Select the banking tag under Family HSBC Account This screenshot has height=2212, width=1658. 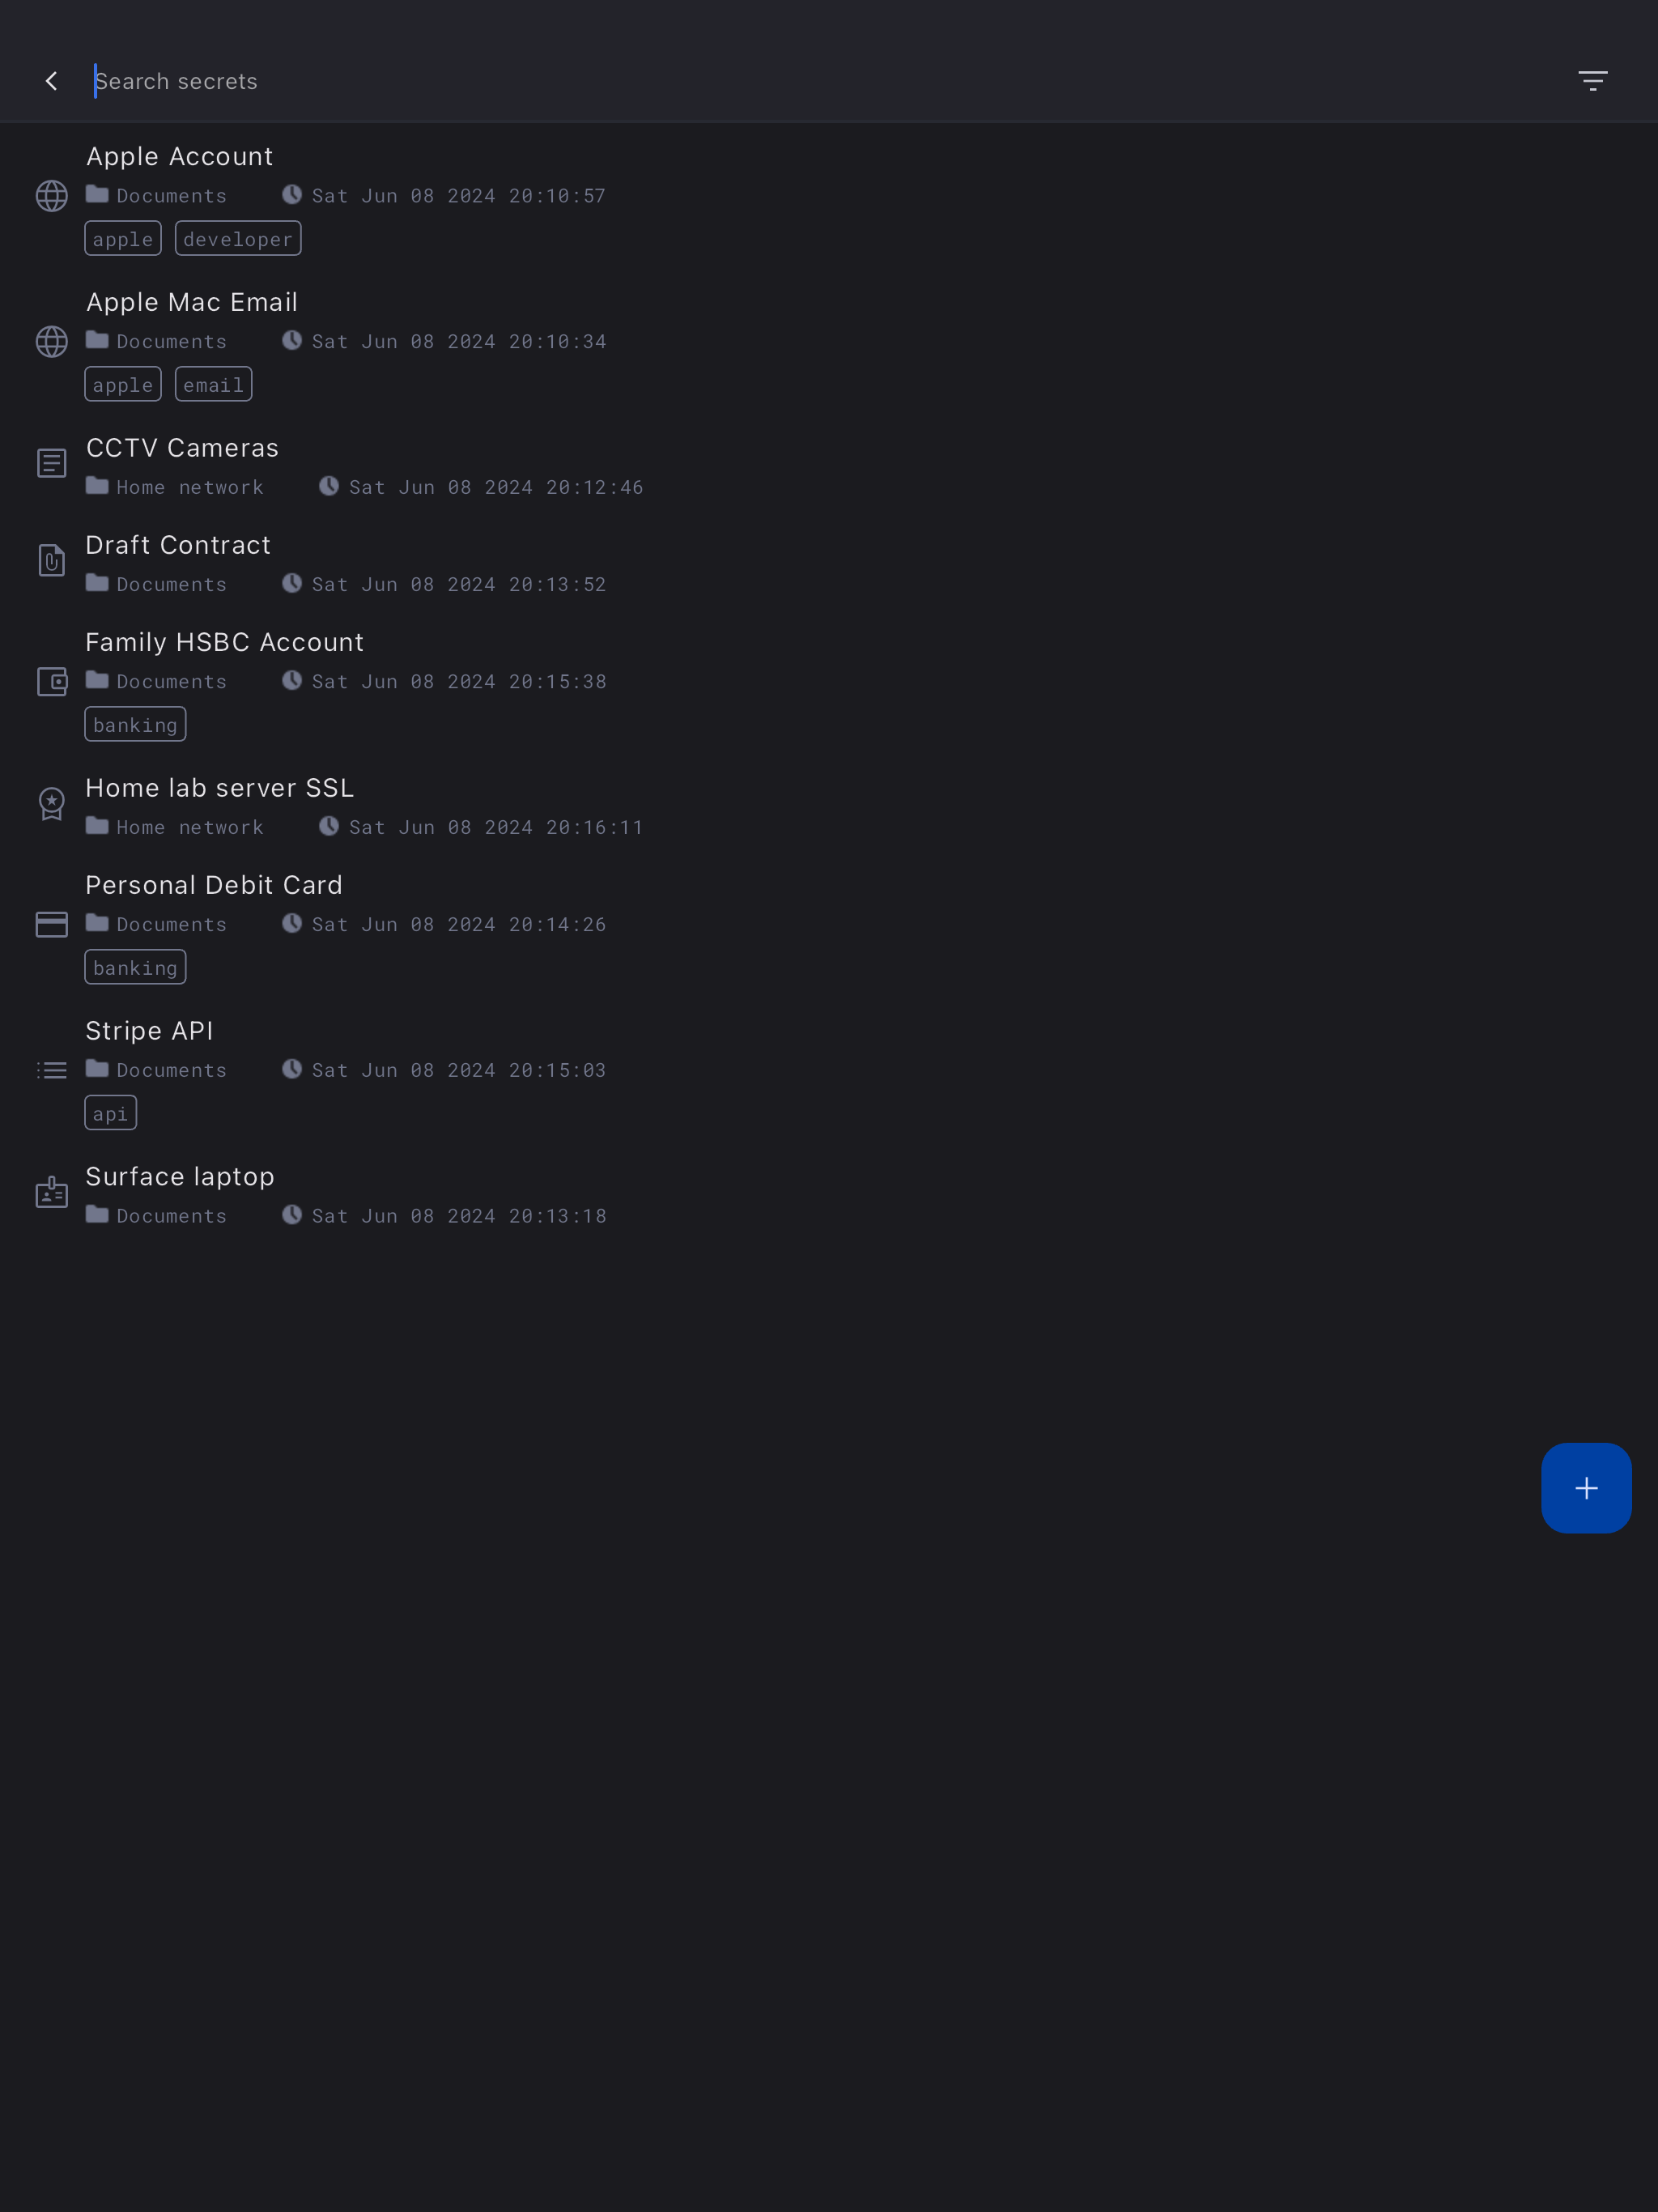click(x=135, y=725)
